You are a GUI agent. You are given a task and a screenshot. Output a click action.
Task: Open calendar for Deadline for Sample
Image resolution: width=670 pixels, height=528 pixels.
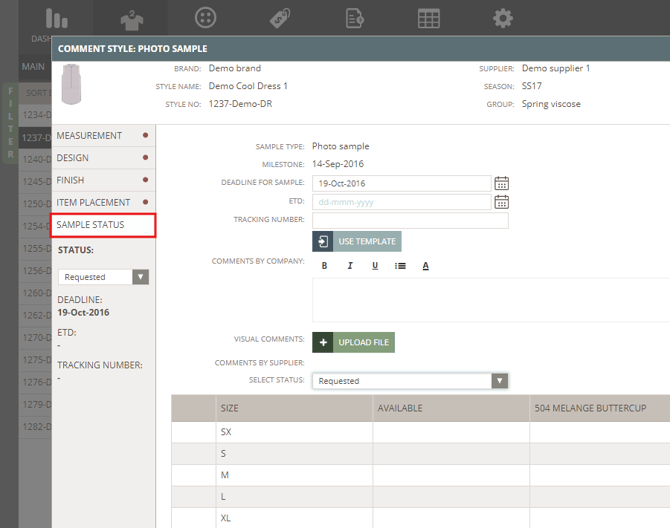[x=502, y=183]
